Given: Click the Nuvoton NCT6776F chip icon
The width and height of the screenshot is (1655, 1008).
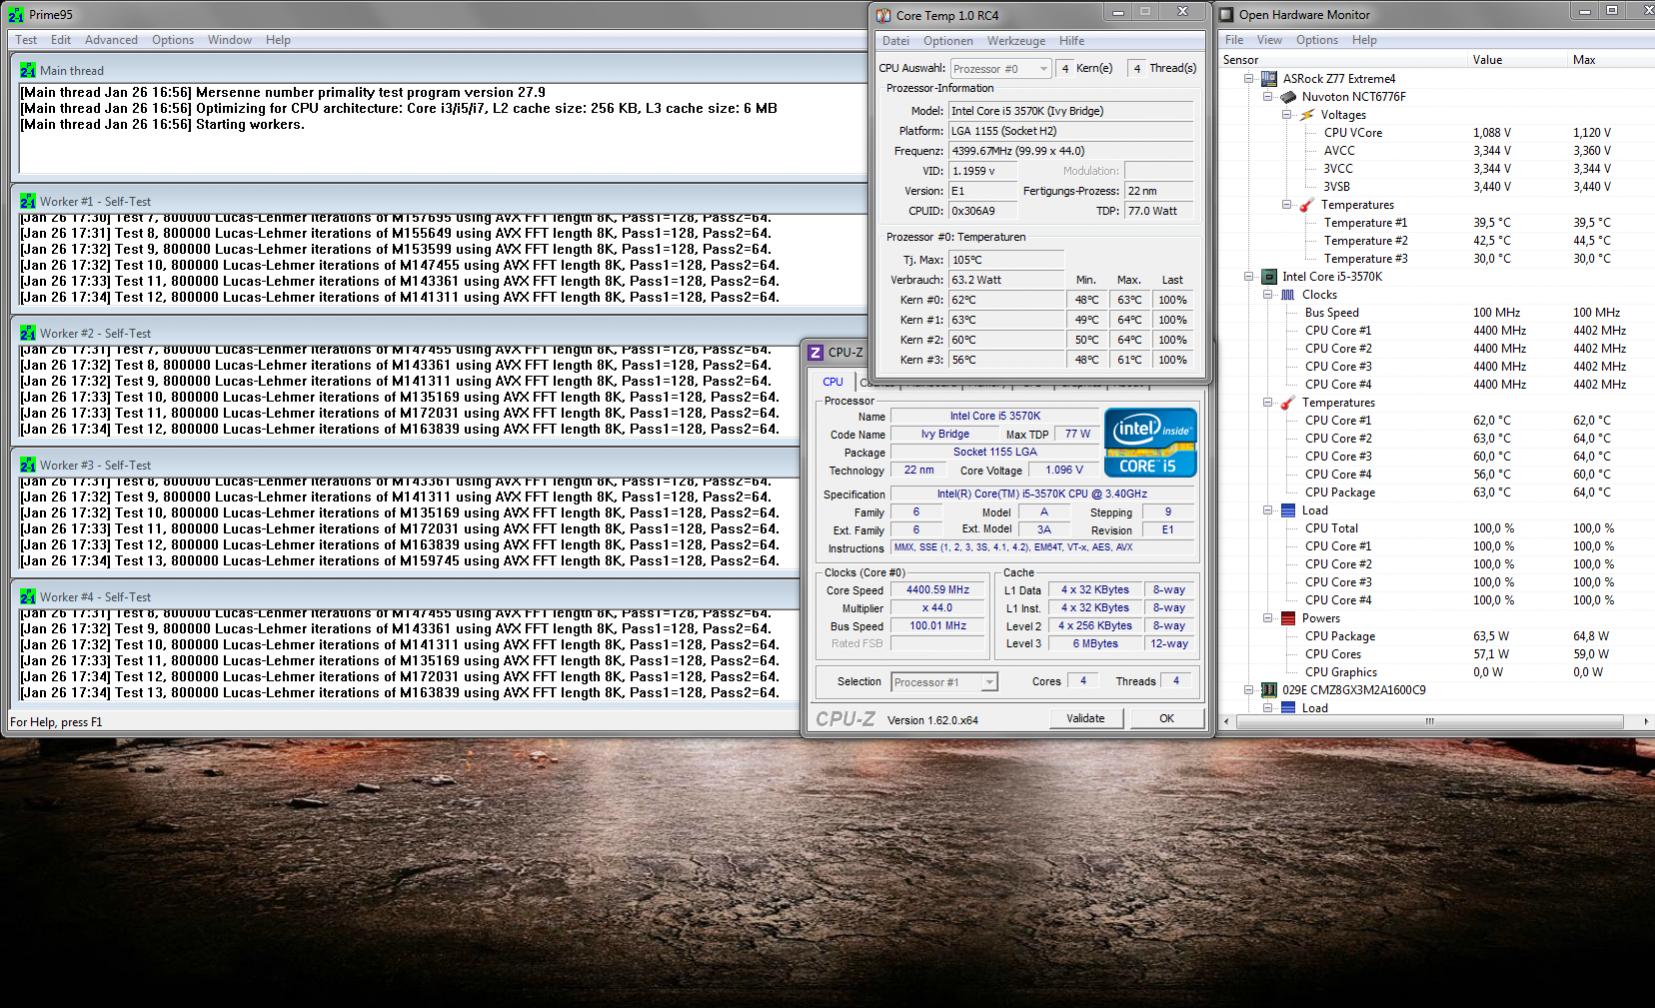Looking at the screenshot, I should (x=1288, y=97).
